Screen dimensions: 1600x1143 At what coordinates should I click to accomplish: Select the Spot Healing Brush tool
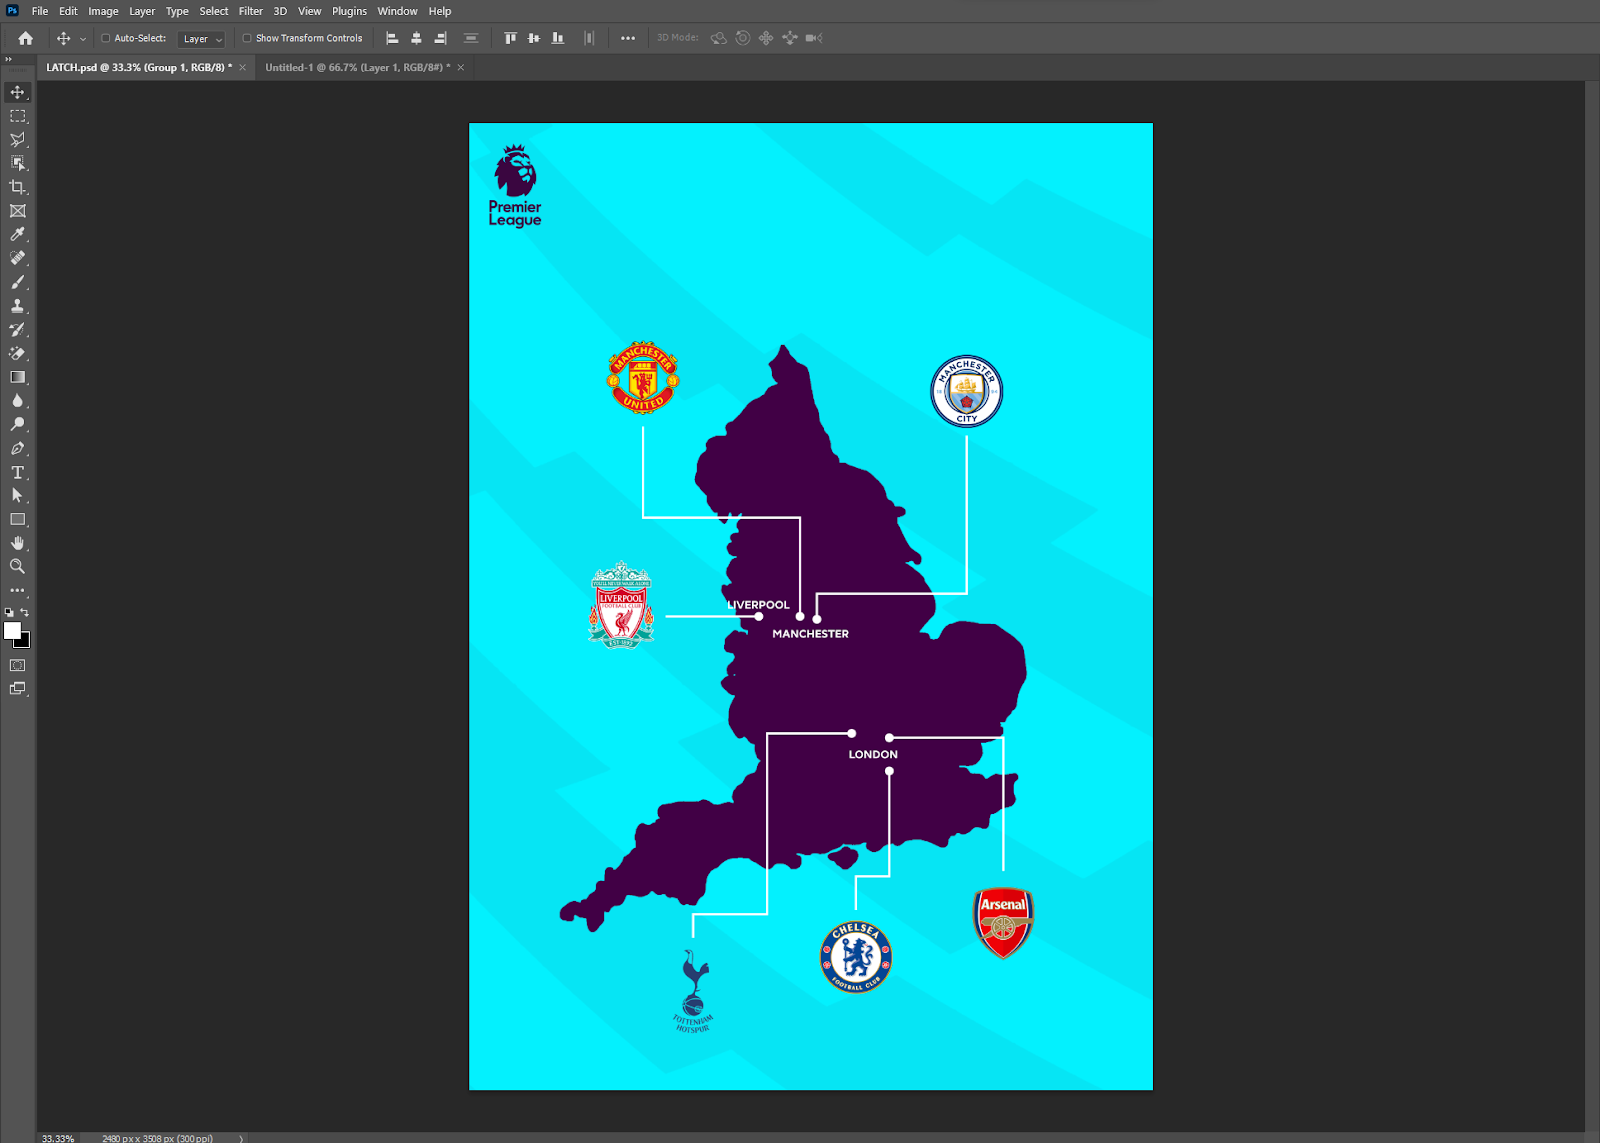[18, 258]
